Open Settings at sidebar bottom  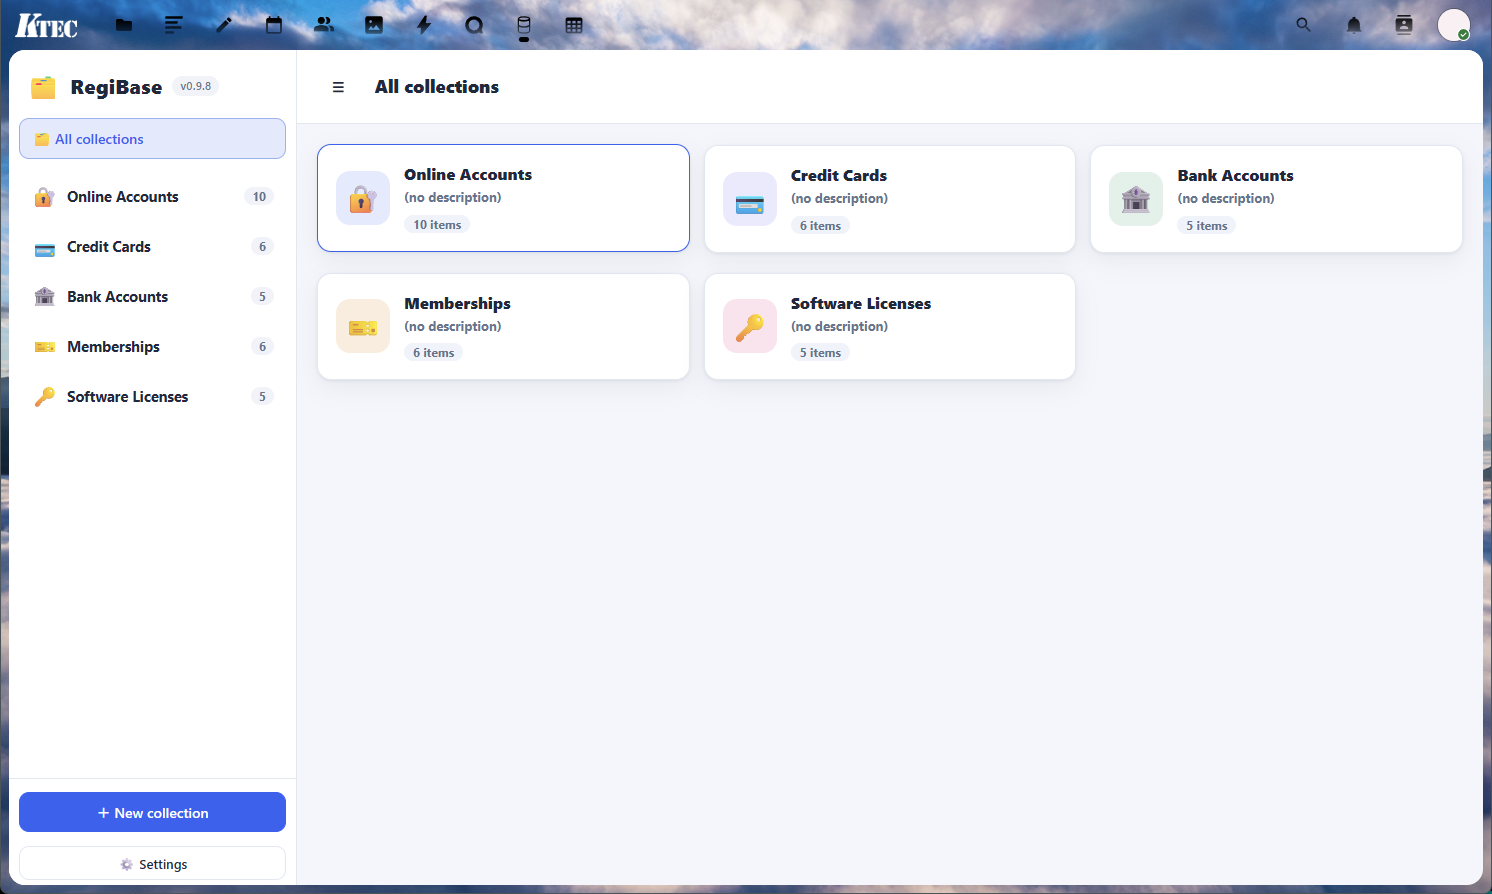point(152,864)
